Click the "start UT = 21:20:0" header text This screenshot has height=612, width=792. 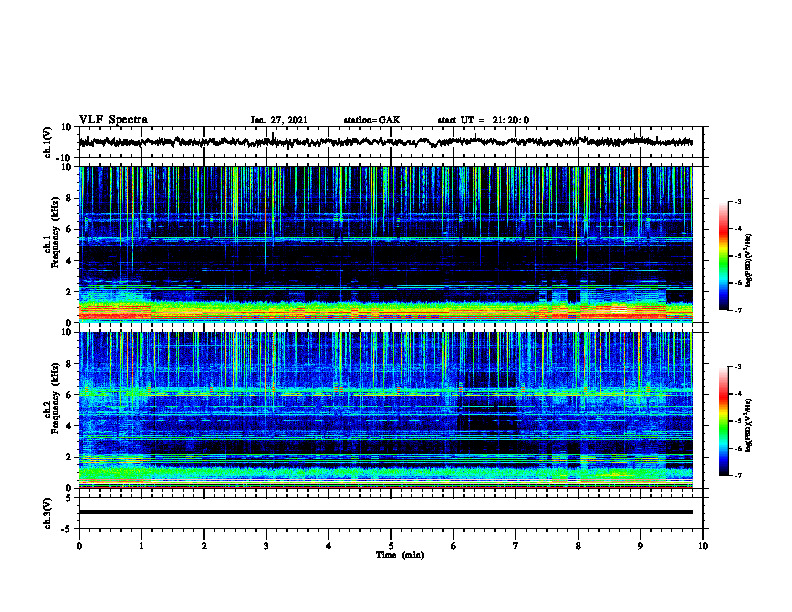click(x=483, y=120)
